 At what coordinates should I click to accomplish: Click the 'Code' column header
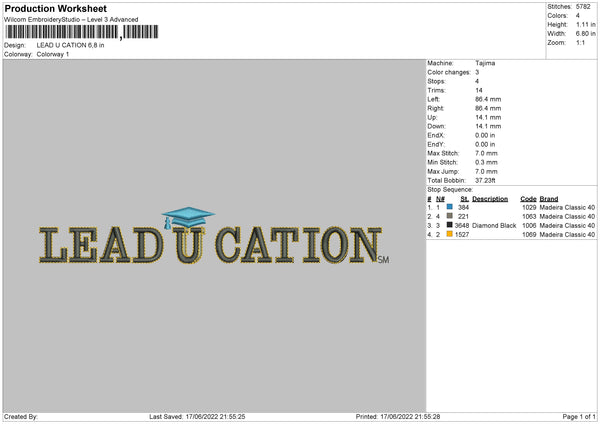pyautogui.click(x=528, y=199)
